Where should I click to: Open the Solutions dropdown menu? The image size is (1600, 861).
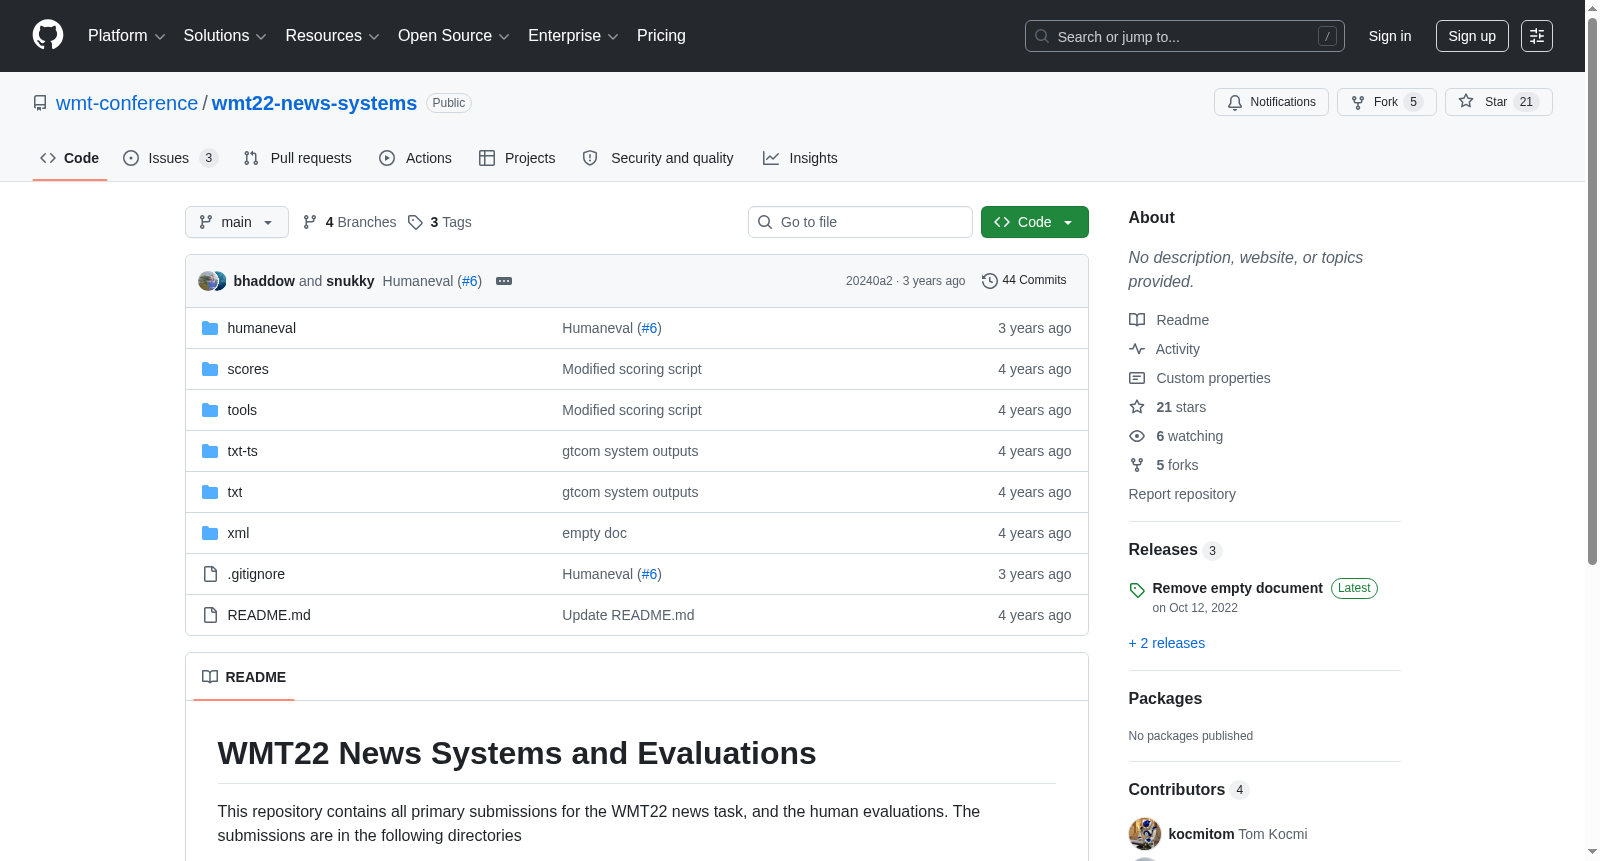pyautogui.click(x=225, y=36)
